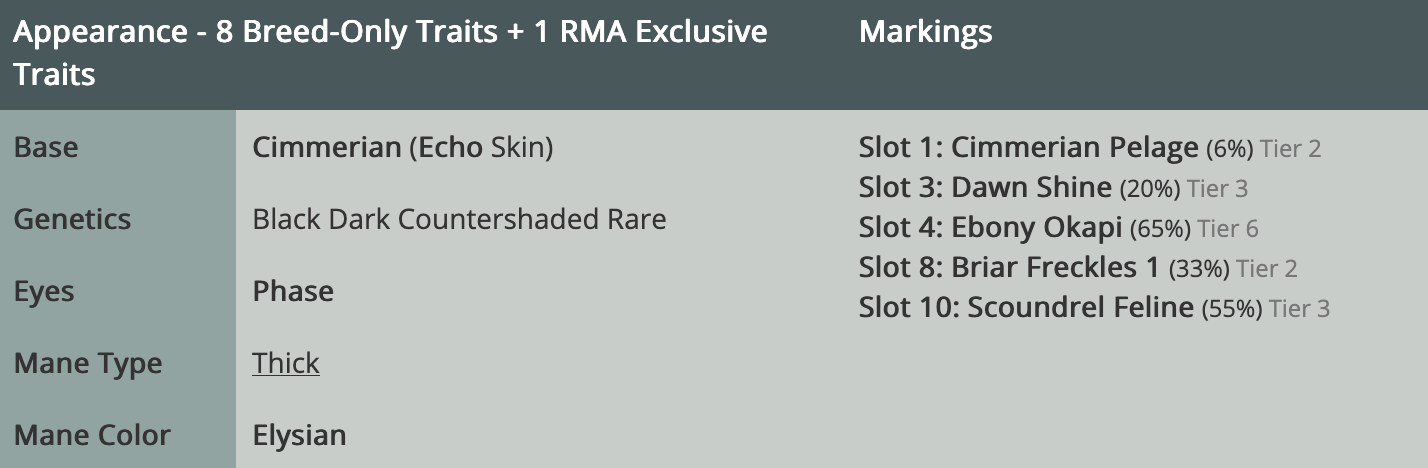The width and height of the screenshot is (1428, 468).
Task: Choose the Slot 8 Briar Freckles 1 marking
Action: [x=1009, y=268]
